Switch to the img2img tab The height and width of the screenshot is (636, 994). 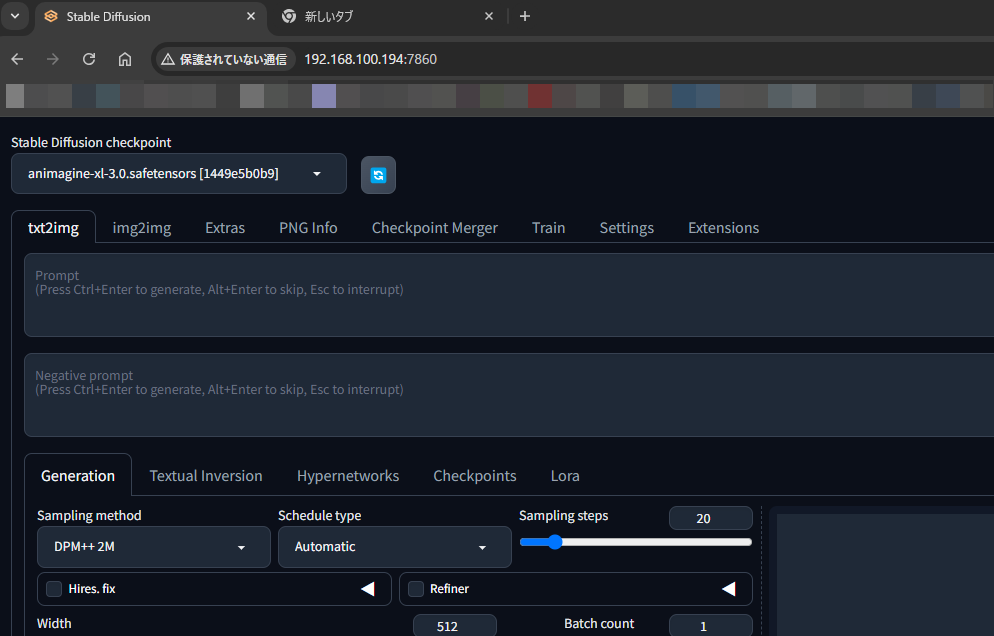141,228
